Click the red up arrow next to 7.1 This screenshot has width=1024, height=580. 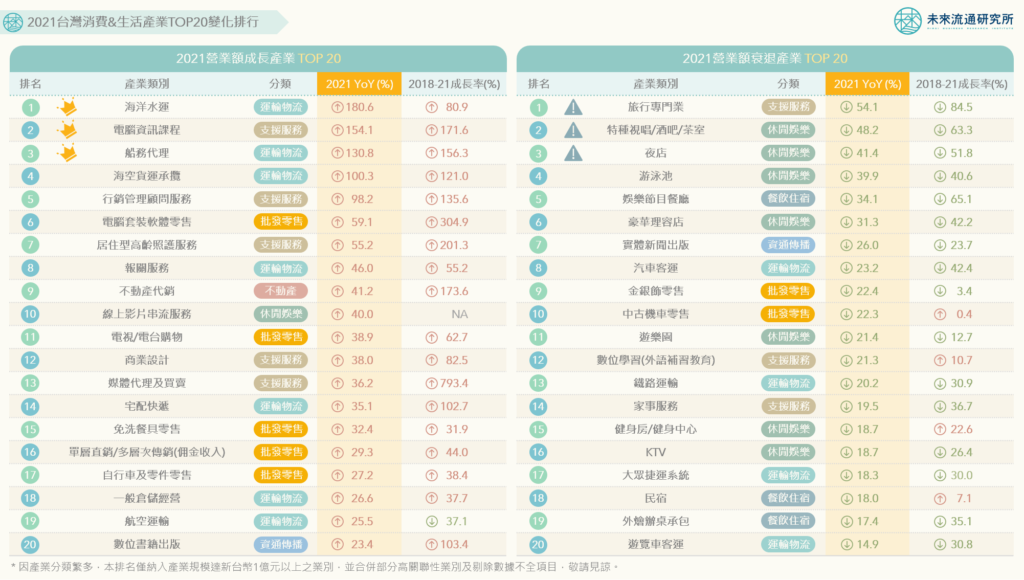pos(940,498)
